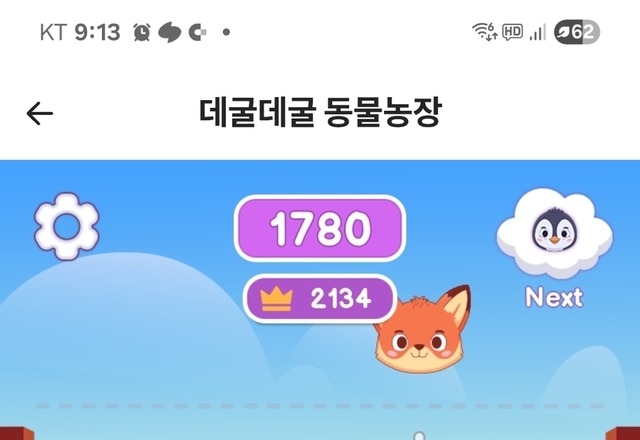Tap the alarm clock status icon

coord(142,32)
